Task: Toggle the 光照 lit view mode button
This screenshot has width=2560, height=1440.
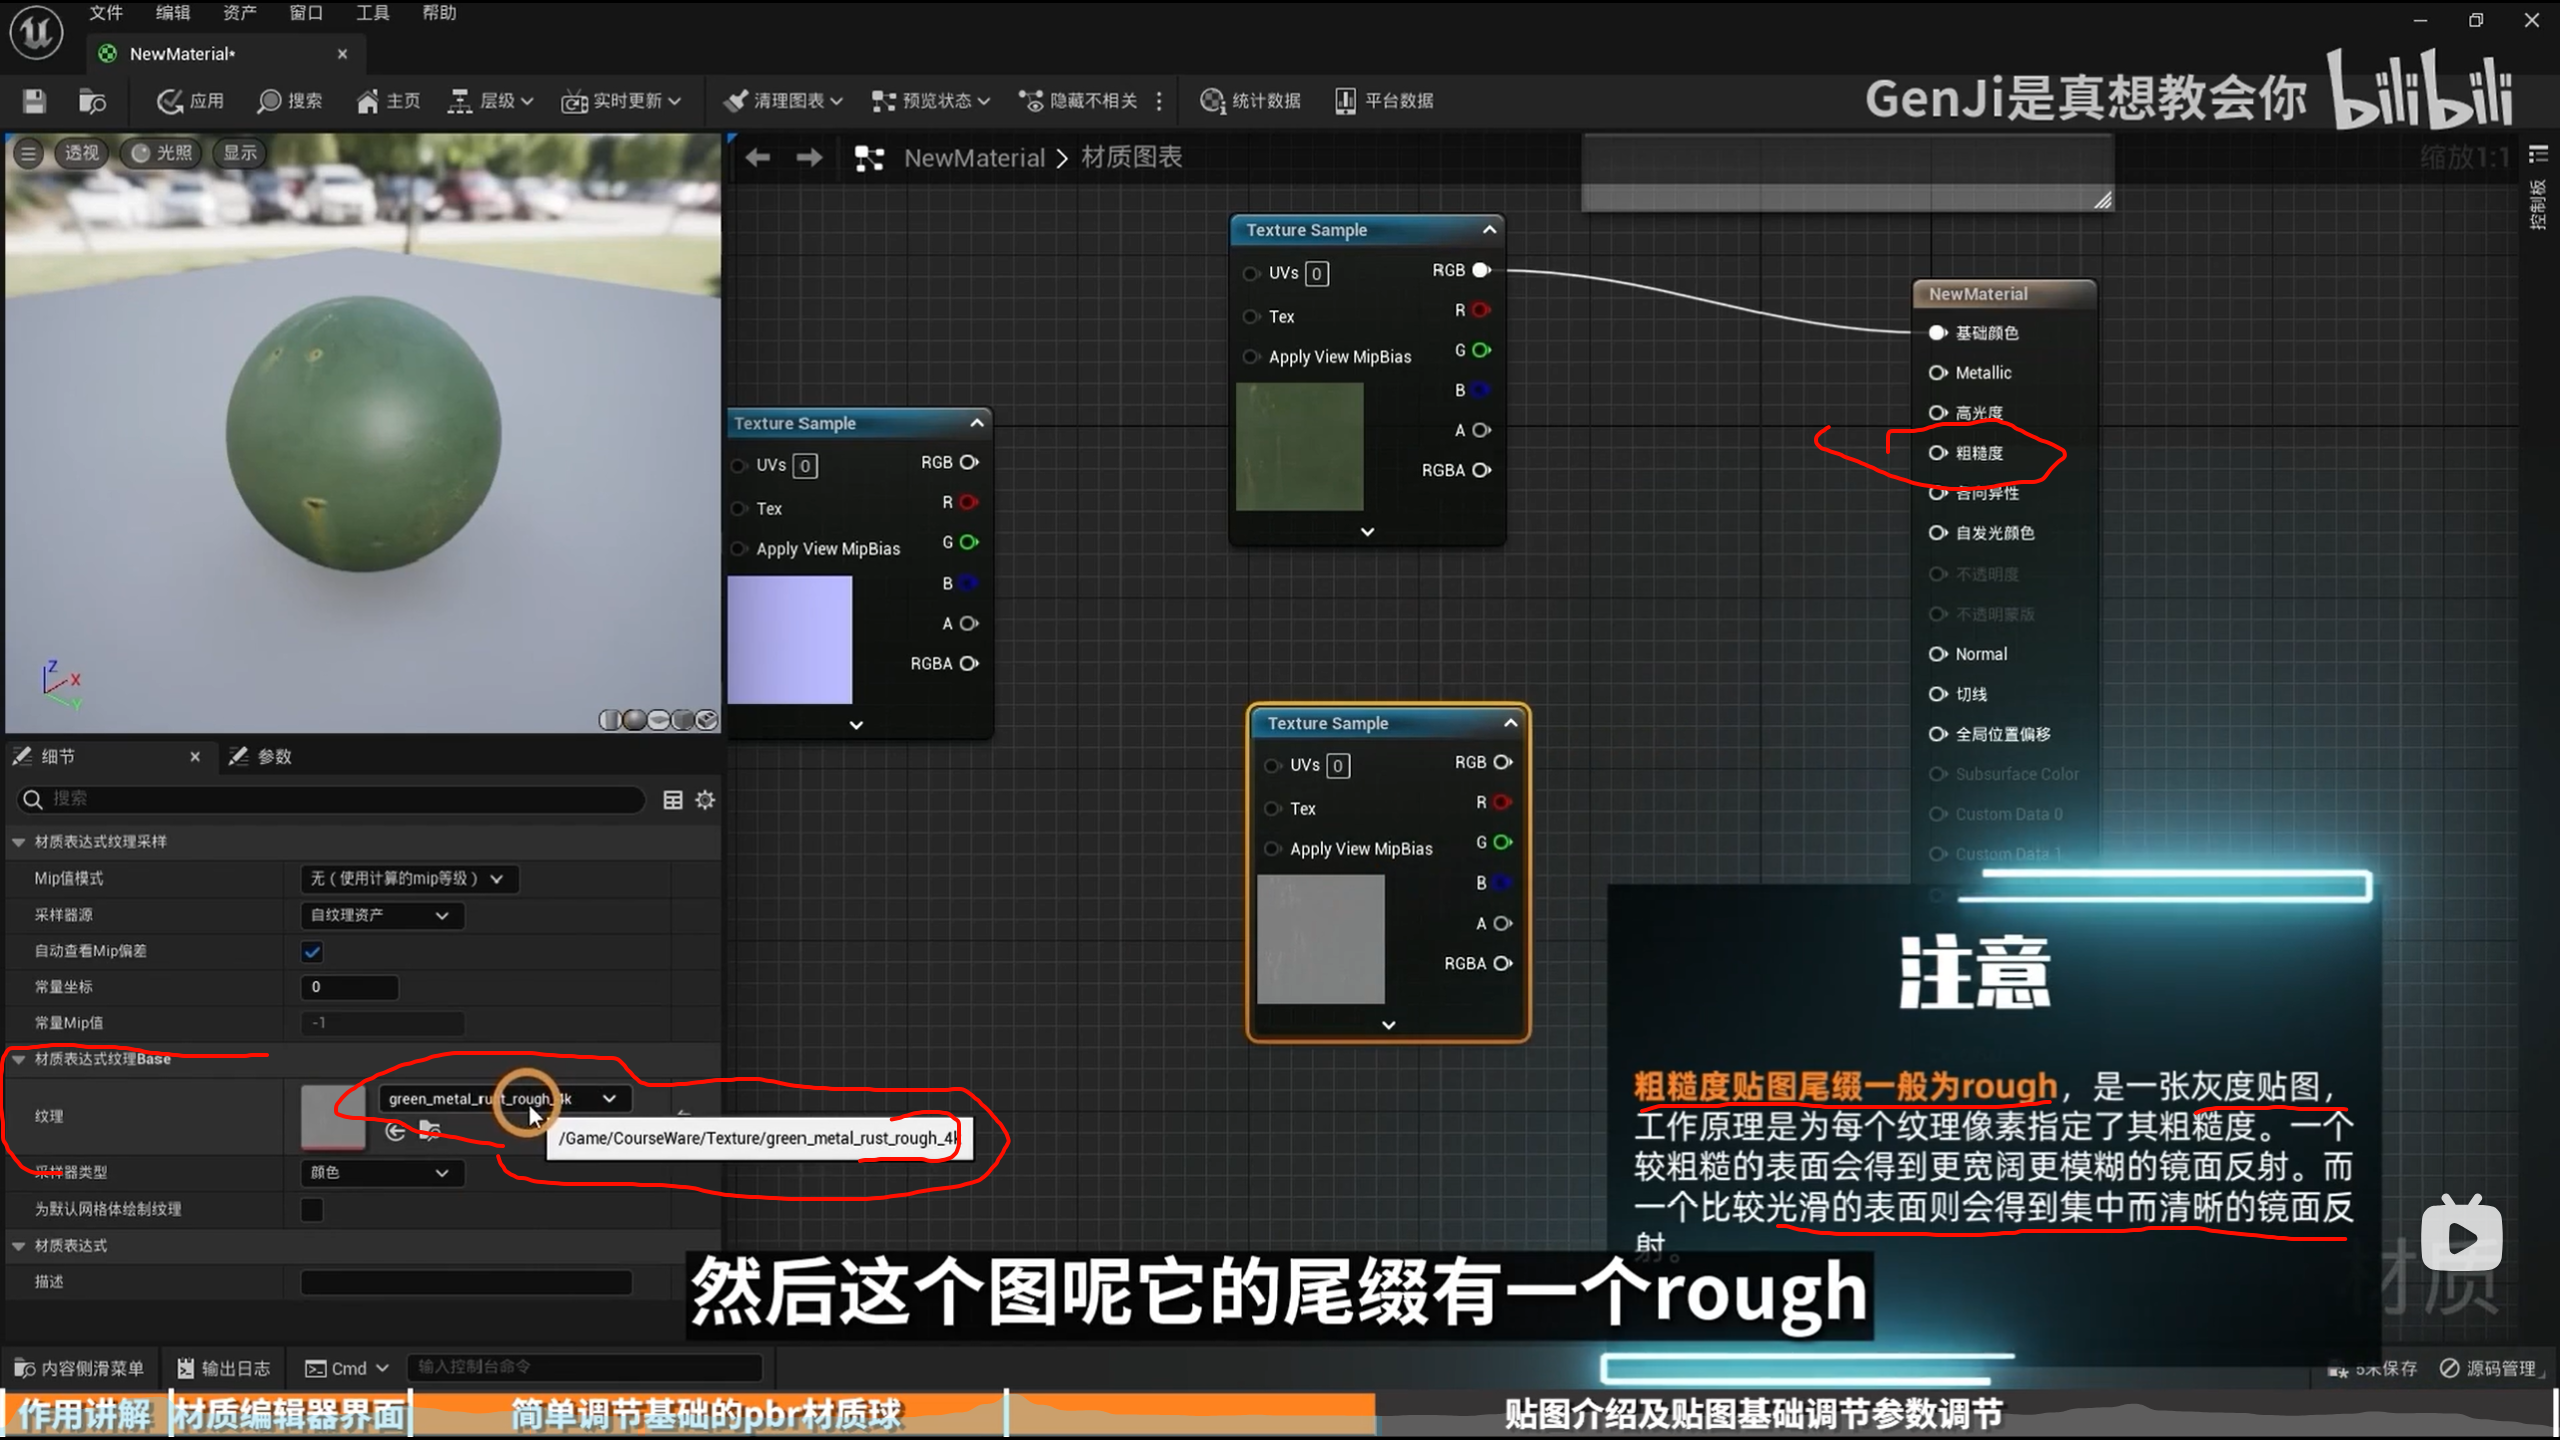Action: point(161,153)
